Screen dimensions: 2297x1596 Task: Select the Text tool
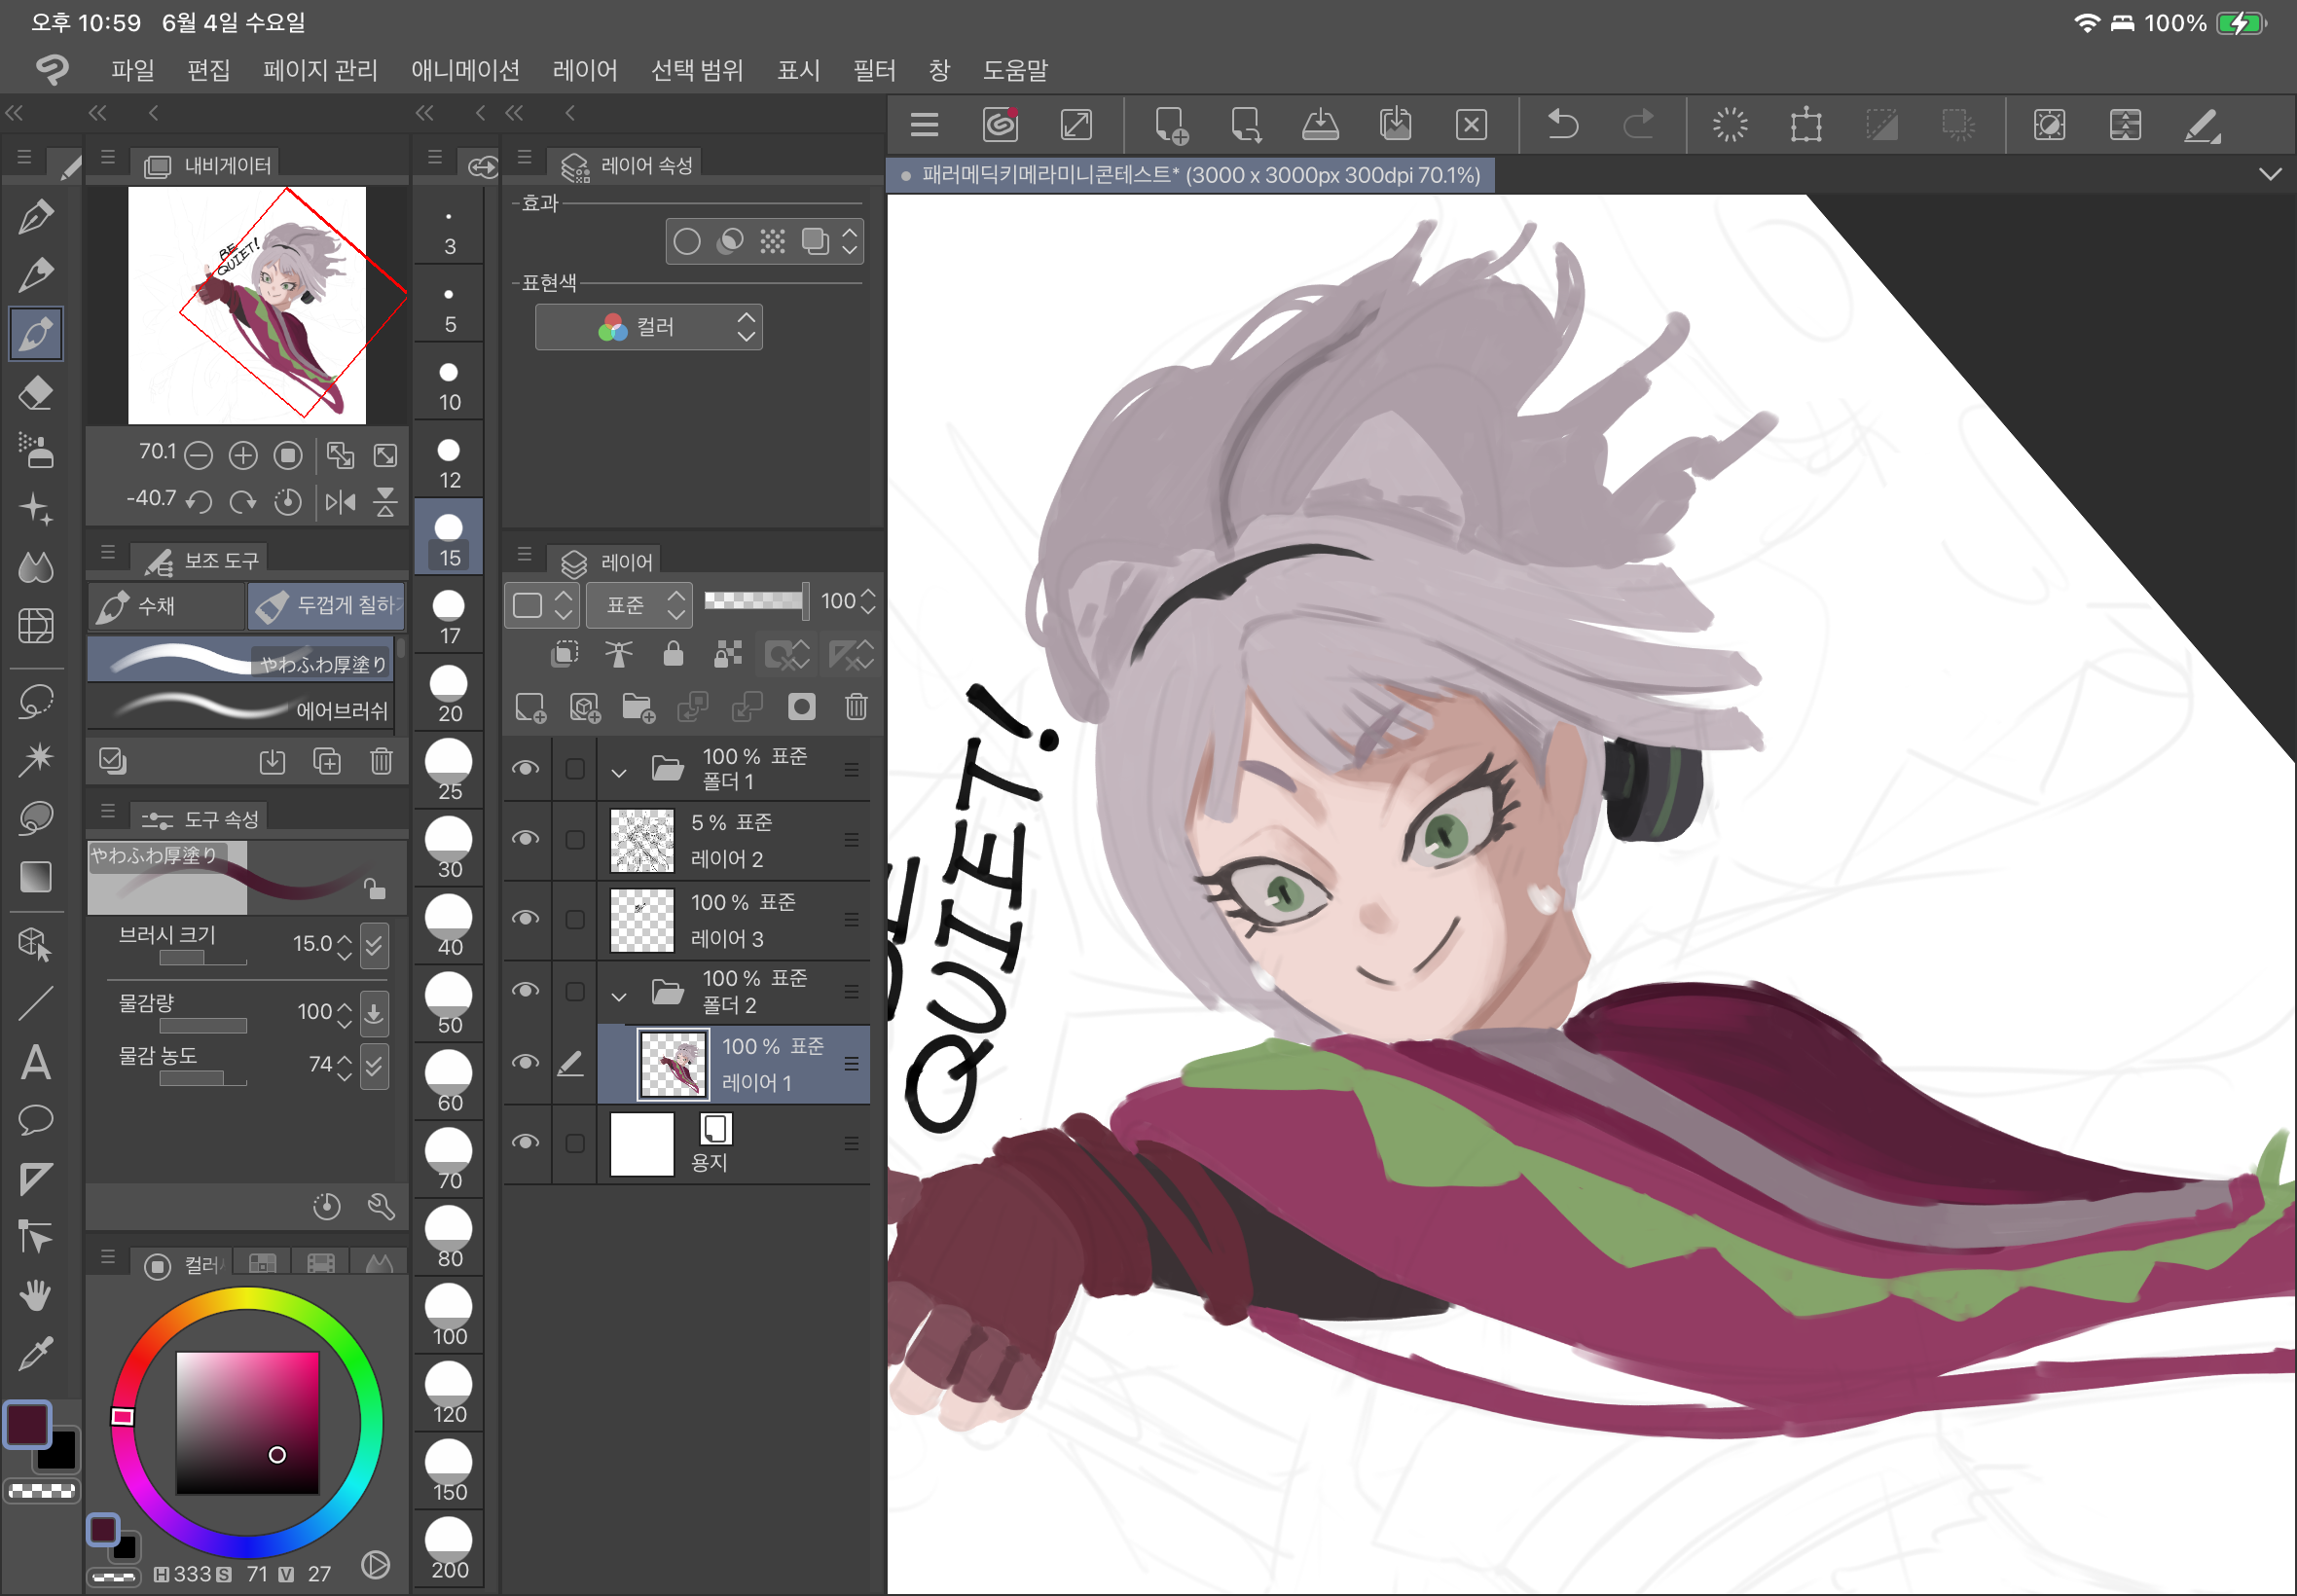pyautogui.click(x=36, y=1062)
